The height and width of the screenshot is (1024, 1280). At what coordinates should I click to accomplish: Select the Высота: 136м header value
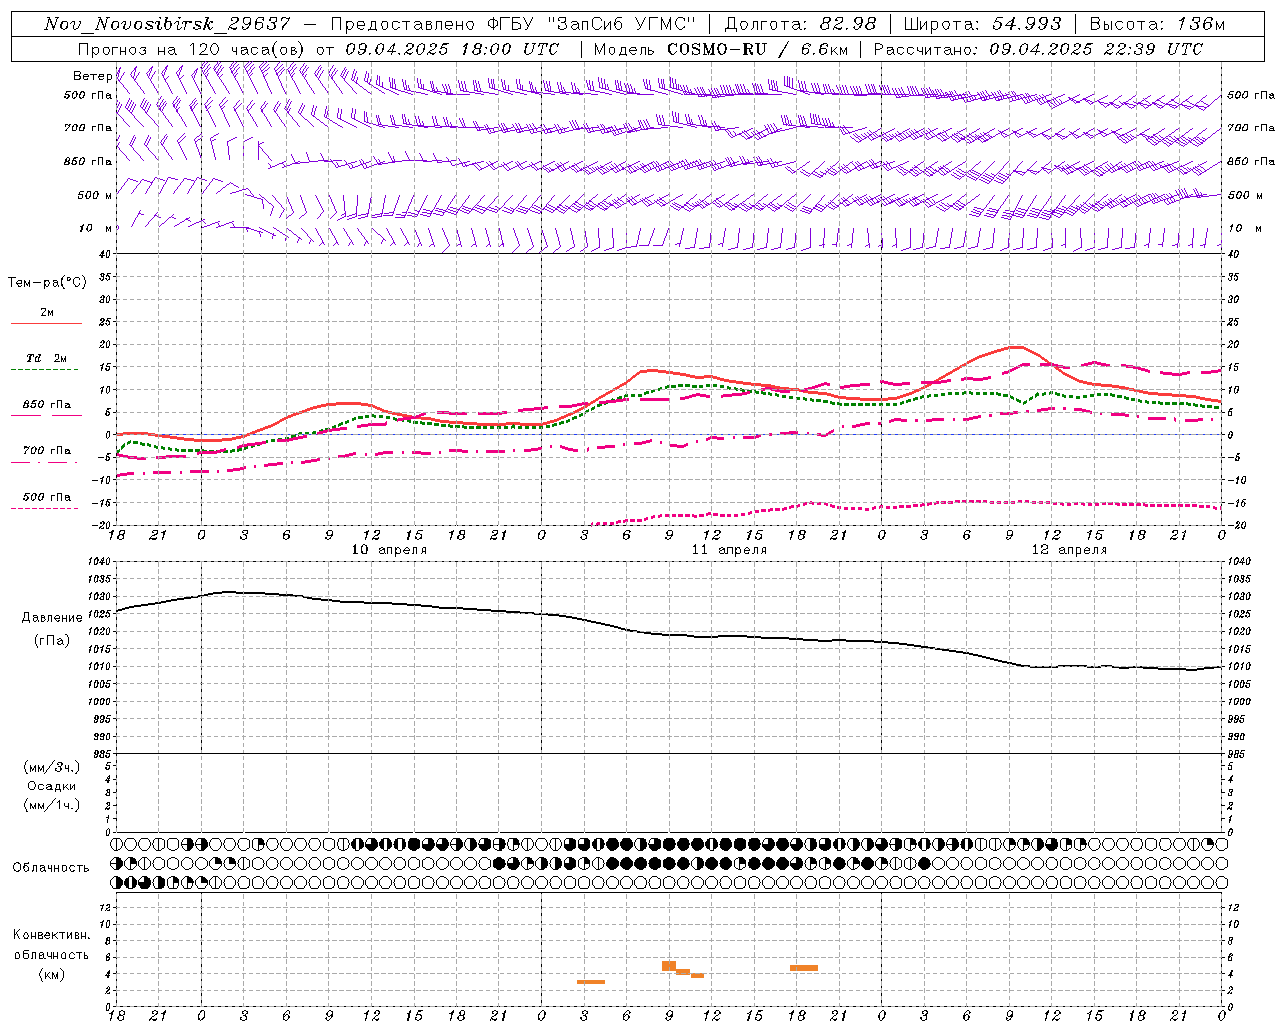1157,24
